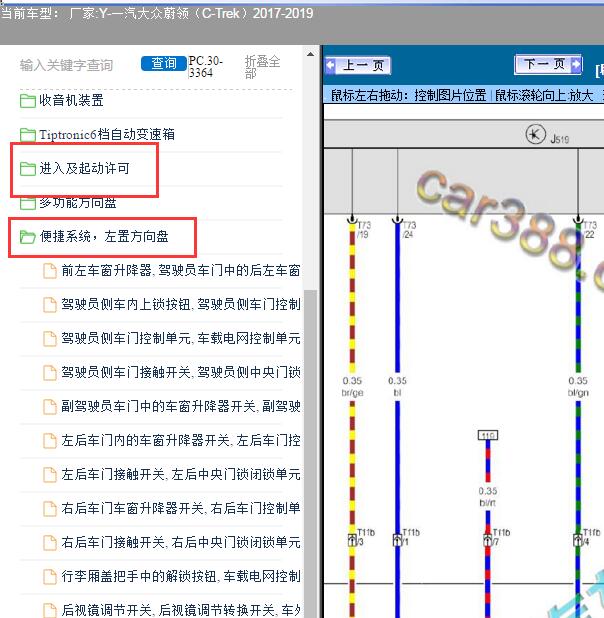Collapse the 便捷系统，左置方向盘 folder
The width and height of the screenshot is (604, 618).
coord(104,236)
